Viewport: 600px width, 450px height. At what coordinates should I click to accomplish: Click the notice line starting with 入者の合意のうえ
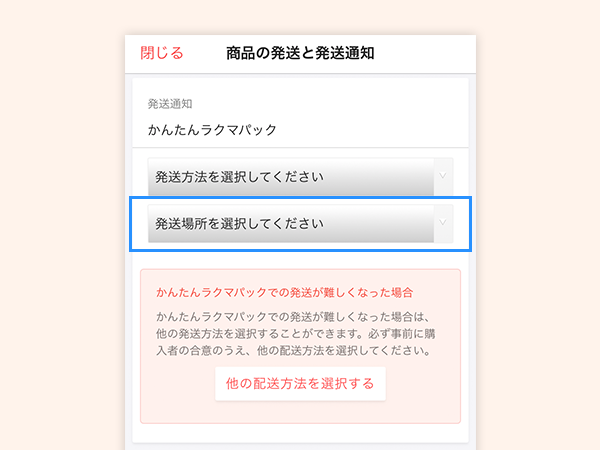tap(293, 351)
